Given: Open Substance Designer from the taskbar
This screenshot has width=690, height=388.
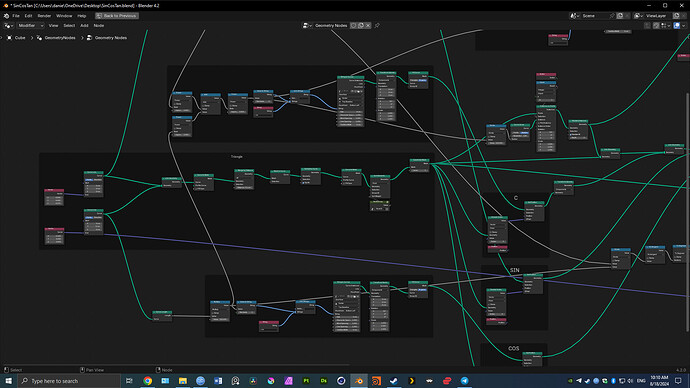Looking at the screenshot, I should coord(323,381).
